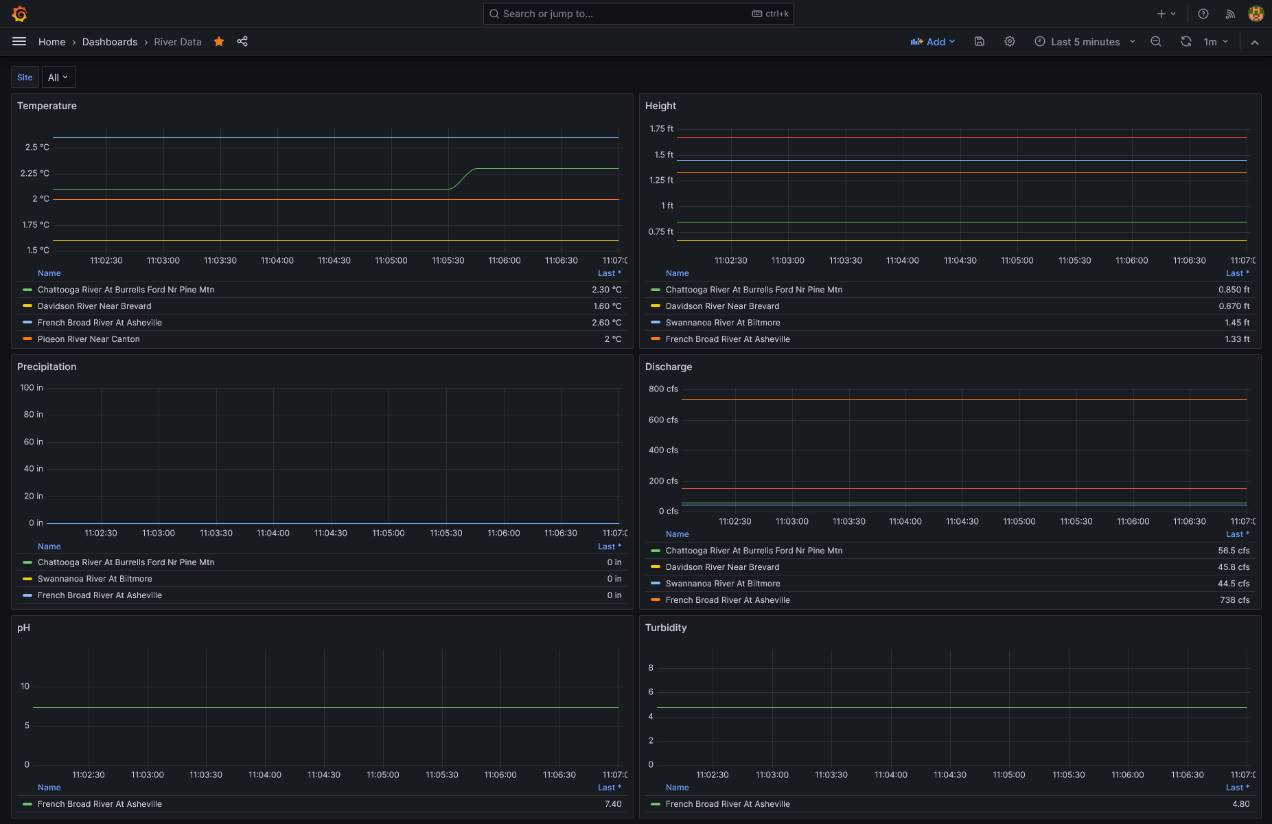The image size is (1272, 824).
Task: Unstar the River Data dashboard
Action: (x=219, y=42)
